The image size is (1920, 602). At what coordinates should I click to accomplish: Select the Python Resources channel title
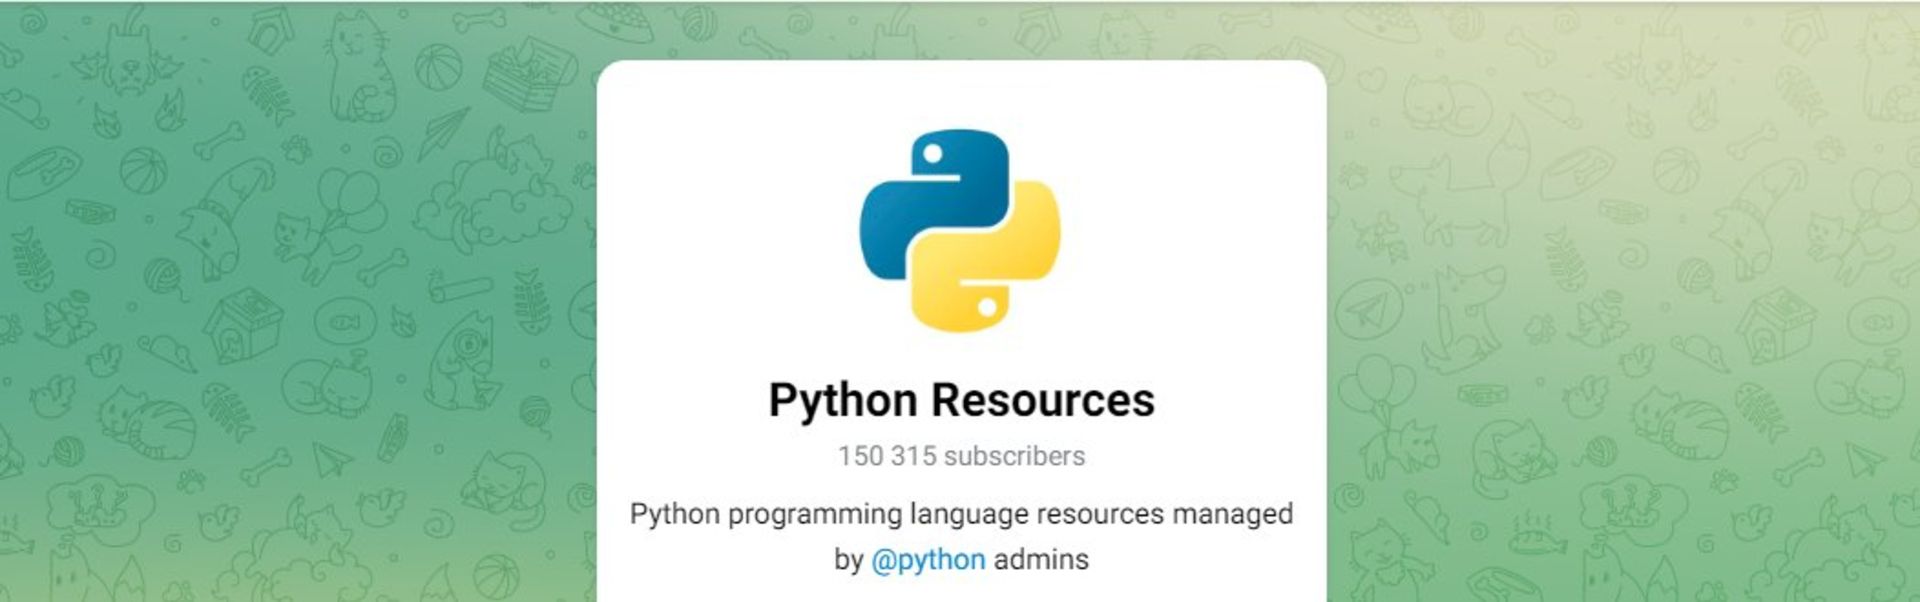961,400
